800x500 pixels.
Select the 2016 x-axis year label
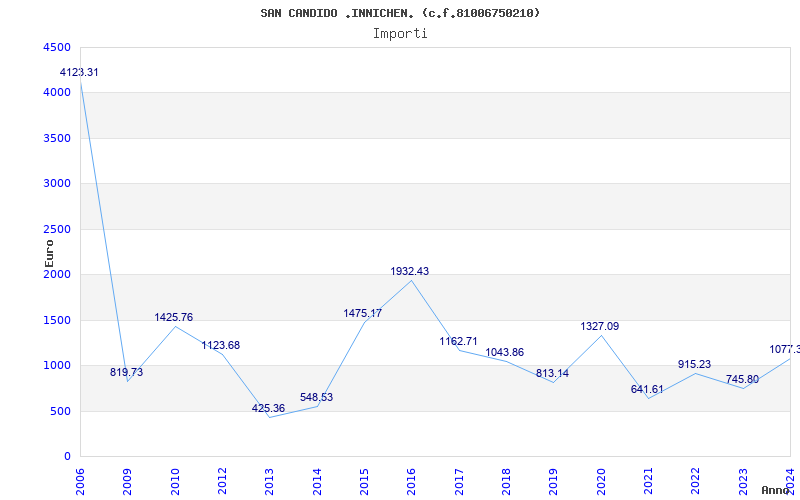(411, 481)
